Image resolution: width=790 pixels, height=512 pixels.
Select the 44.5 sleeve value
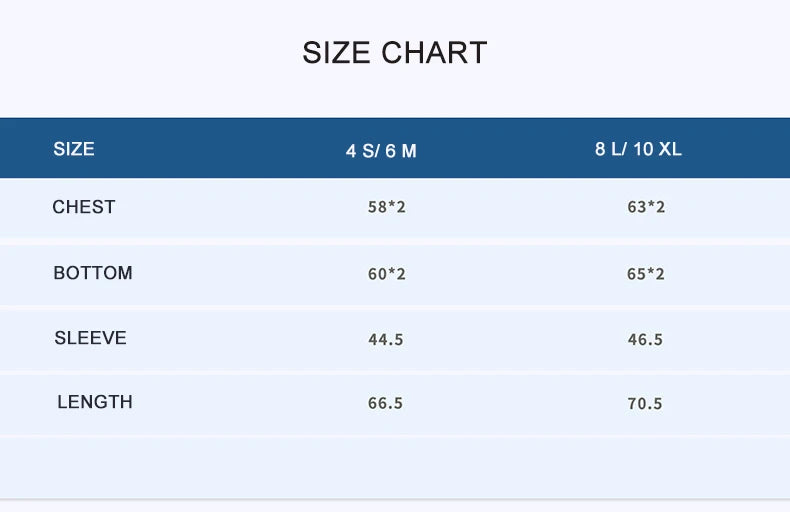pos(385,340)
